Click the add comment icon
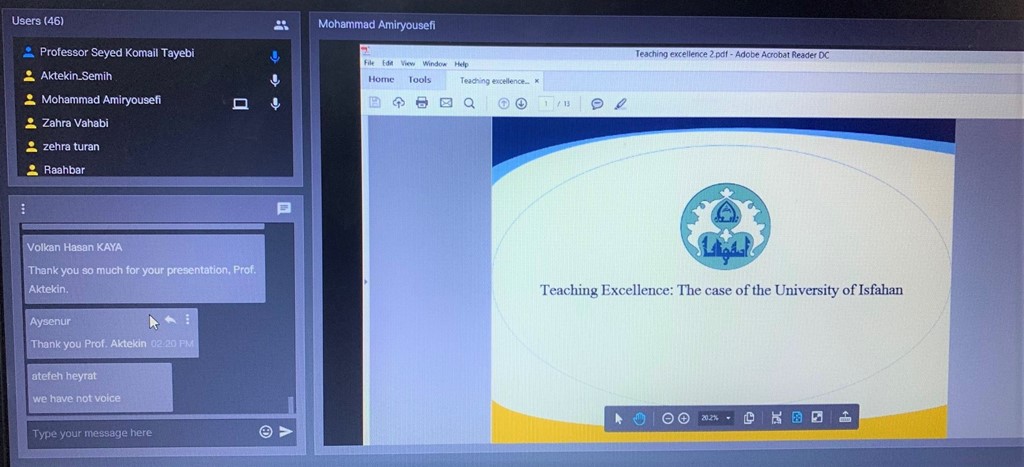Viewport: 1024px width, 467px height. [597, 104]
